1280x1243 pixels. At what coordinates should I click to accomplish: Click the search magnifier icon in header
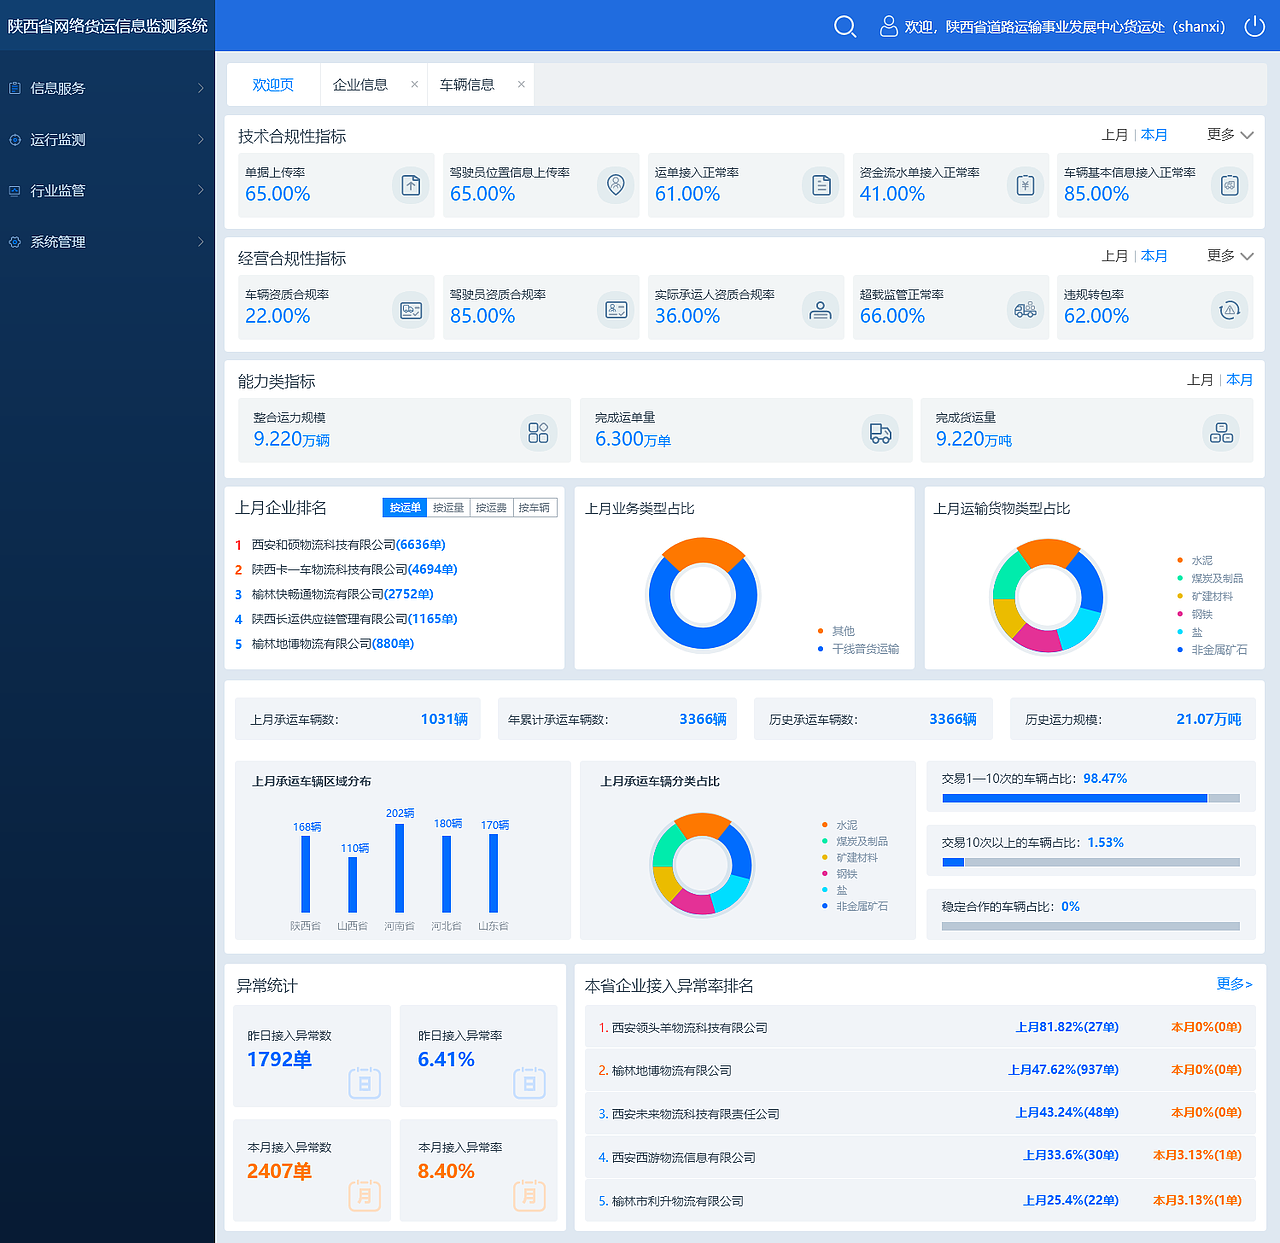click(845, 26)
